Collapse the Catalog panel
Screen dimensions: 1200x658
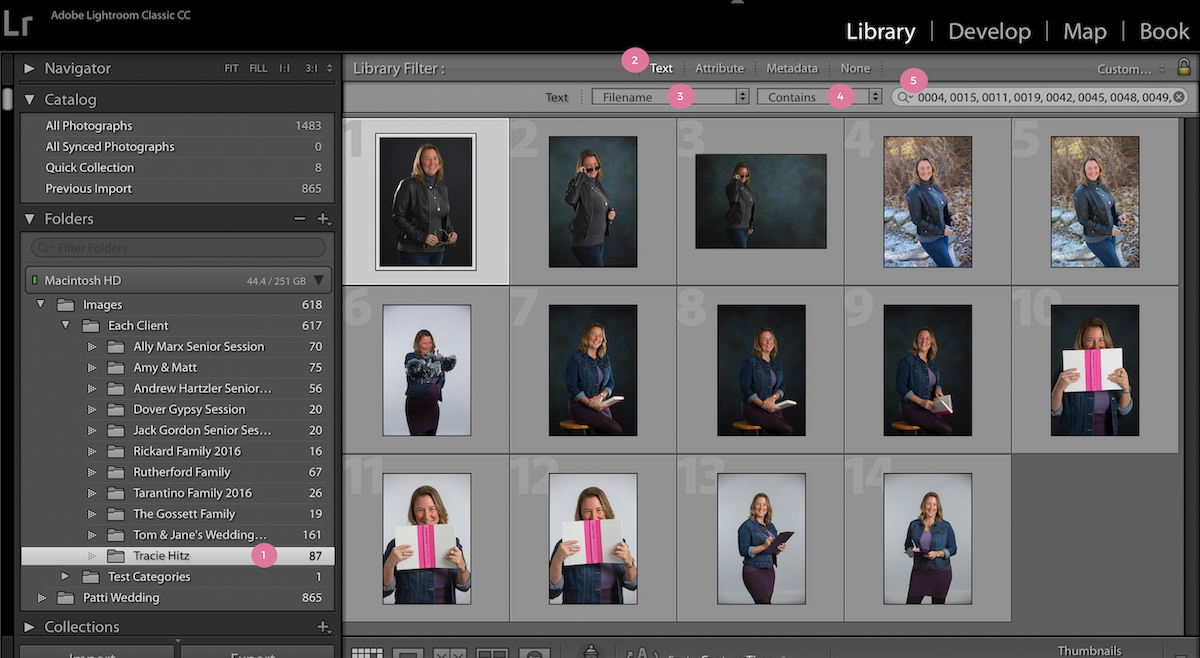[29, 100]
